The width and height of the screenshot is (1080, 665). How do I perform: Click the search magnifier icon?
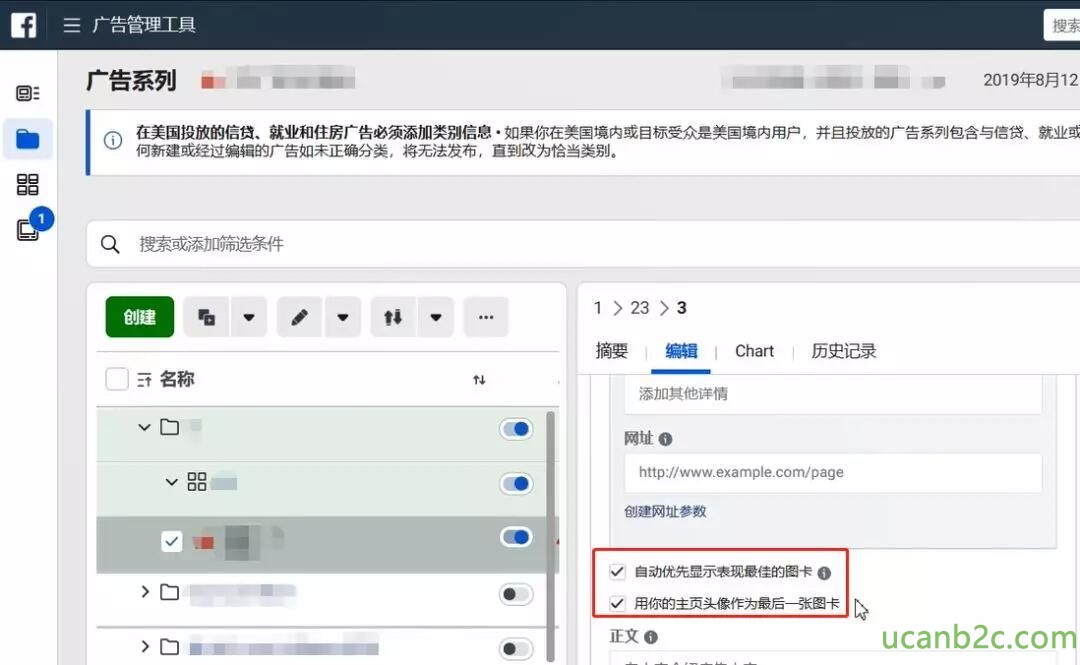coord(110,244)
